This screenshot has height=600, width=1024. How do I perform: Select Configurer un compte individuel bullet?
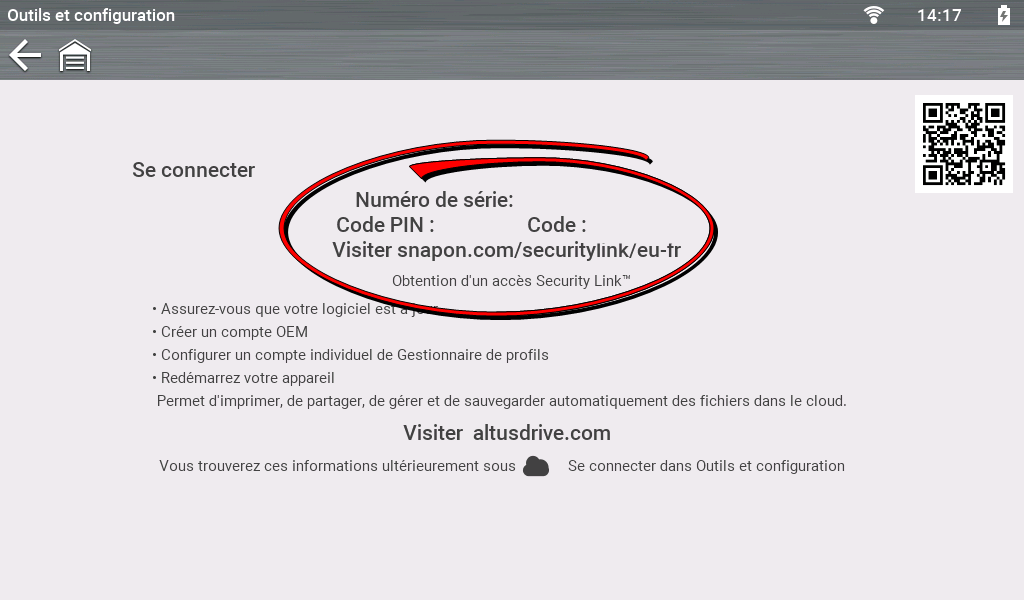(354, 355)
